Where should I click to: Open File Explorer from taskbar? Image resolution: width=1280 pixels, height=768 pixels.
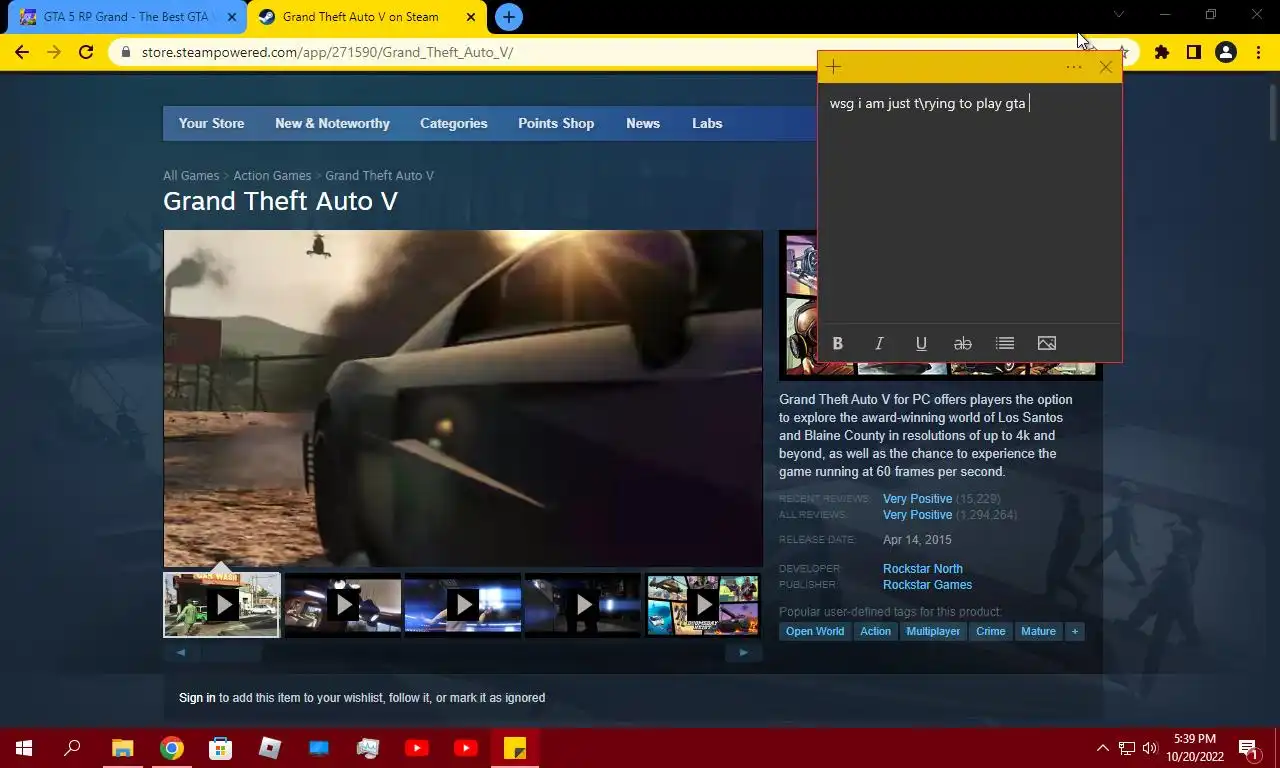[122, 748]
